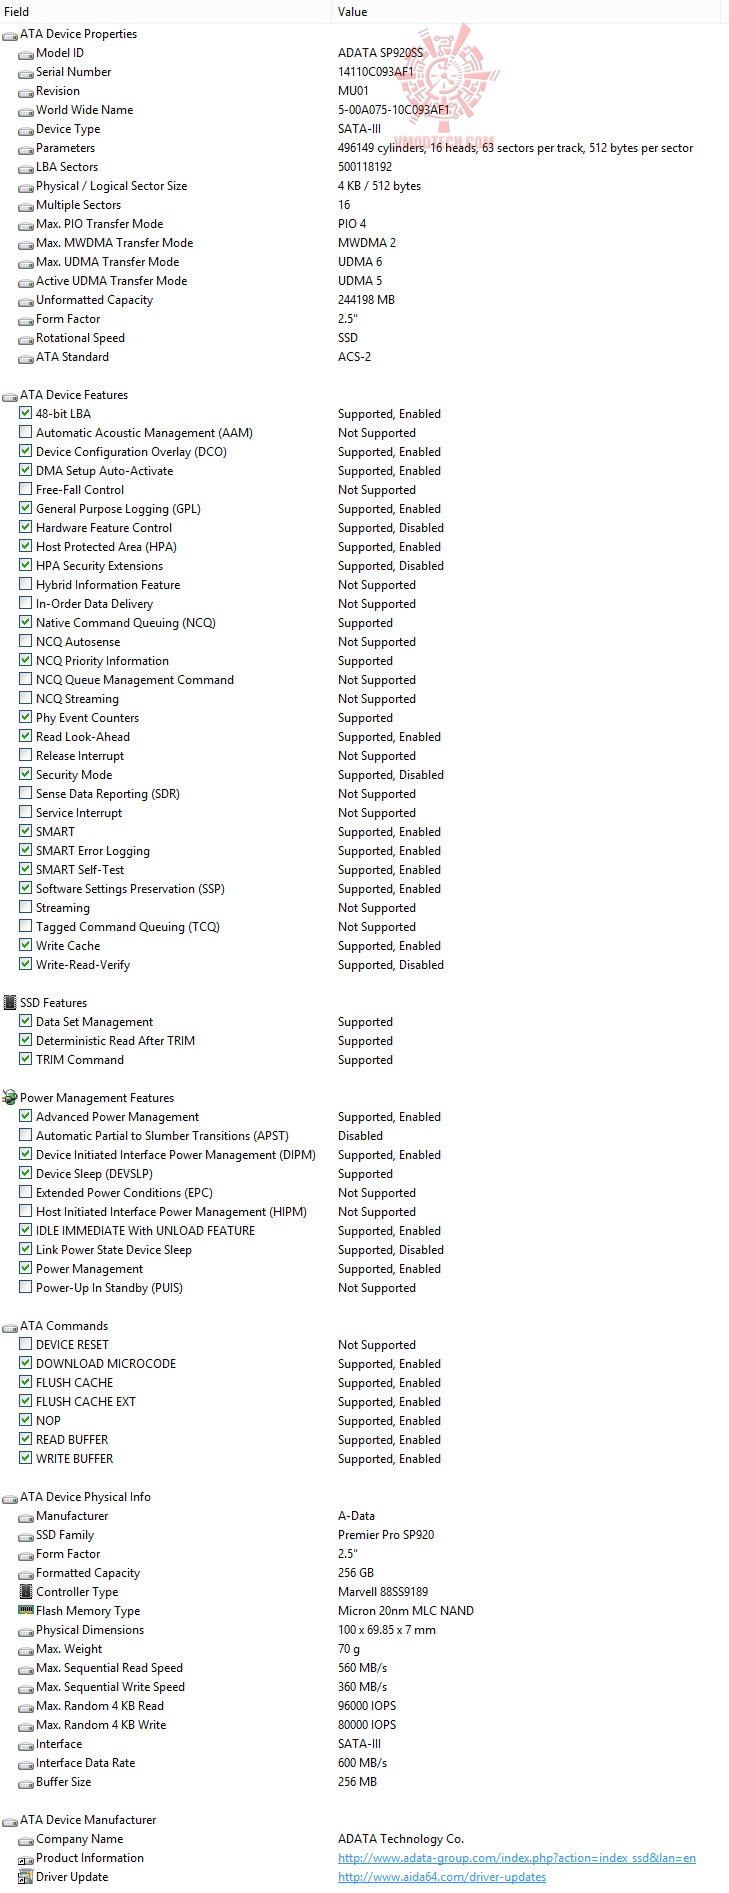Select the value ADATA Technology Co.

(x=401, y=1839)
